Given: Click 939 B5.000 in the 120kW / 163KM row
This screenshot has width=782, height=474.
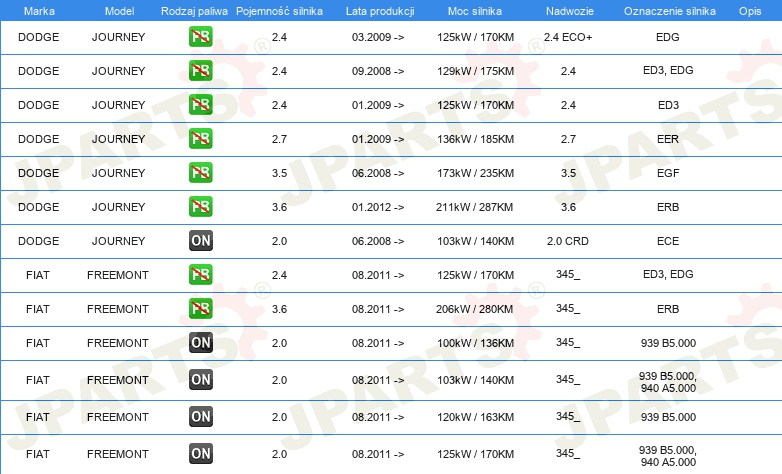Looking at the screenshot, I should 668,417.
